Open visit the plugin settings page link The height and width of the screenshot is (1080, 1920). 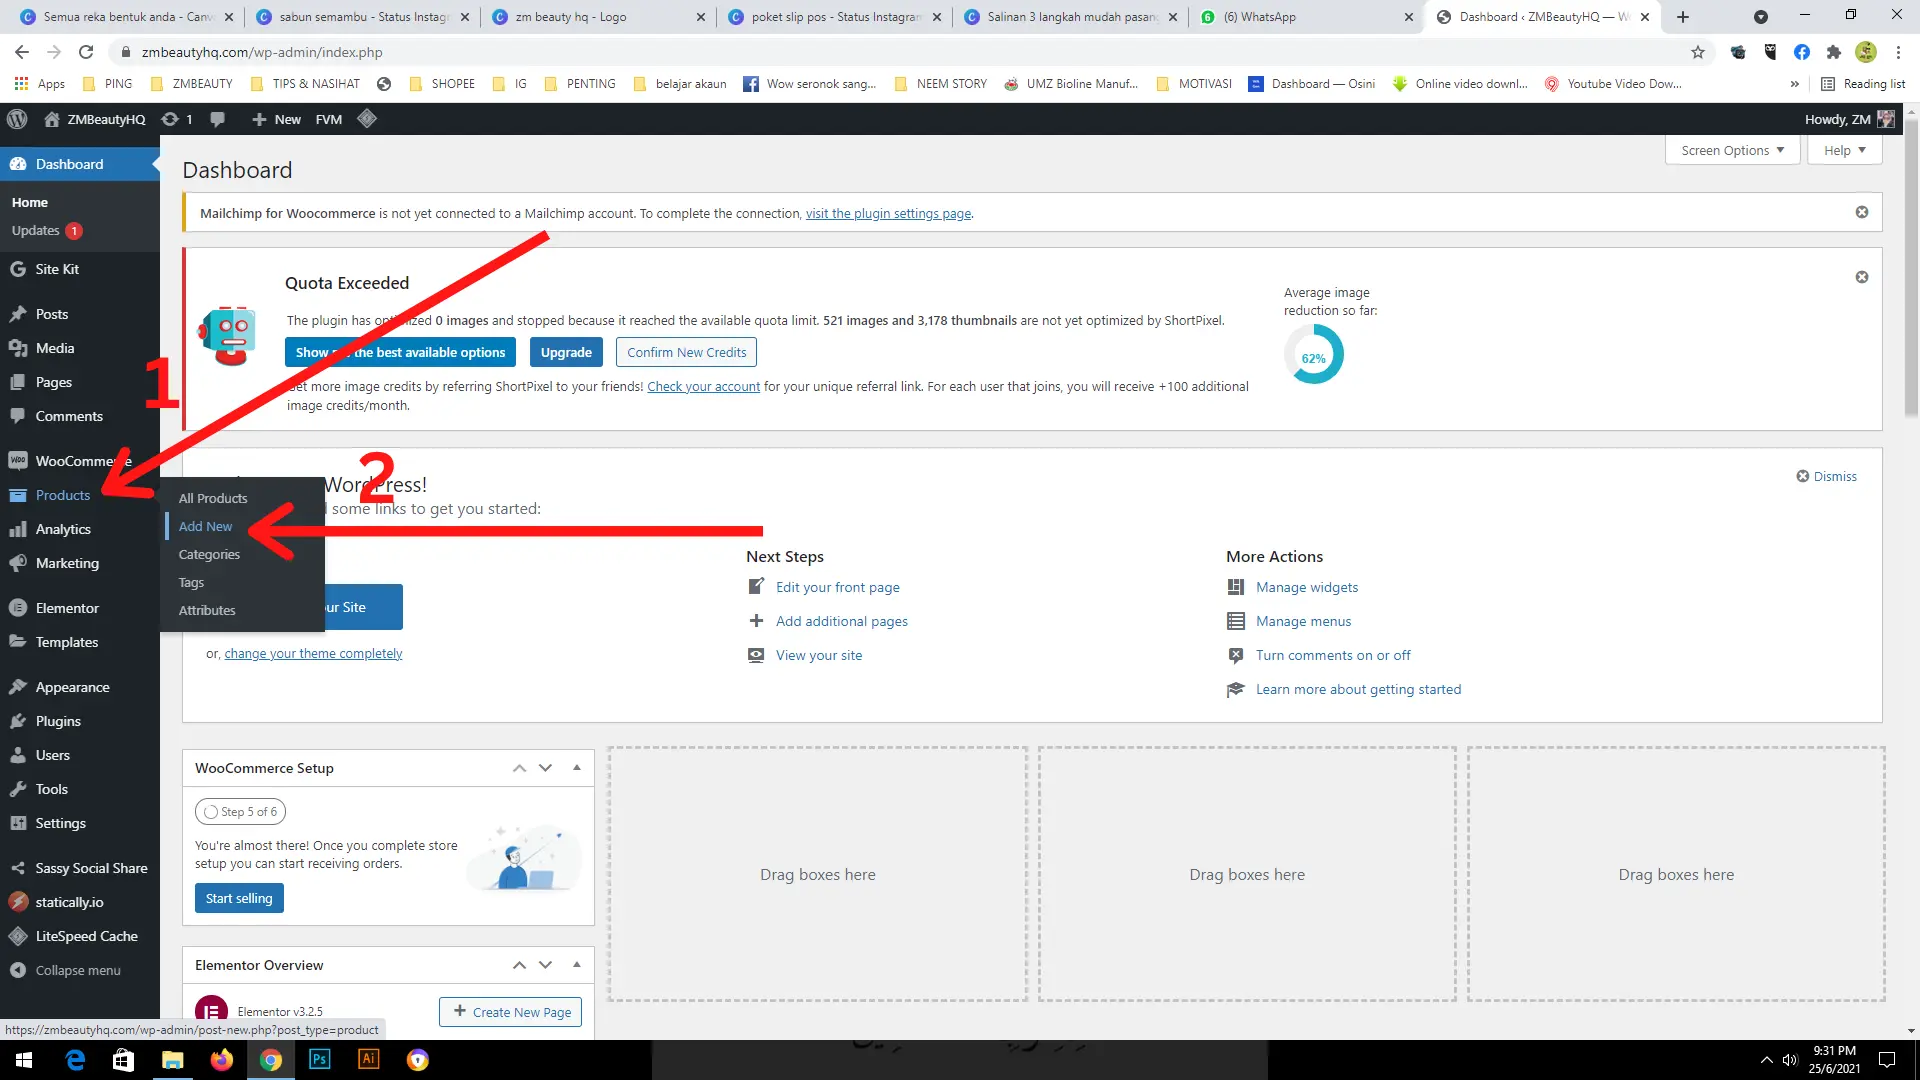(x=888, y=213)
